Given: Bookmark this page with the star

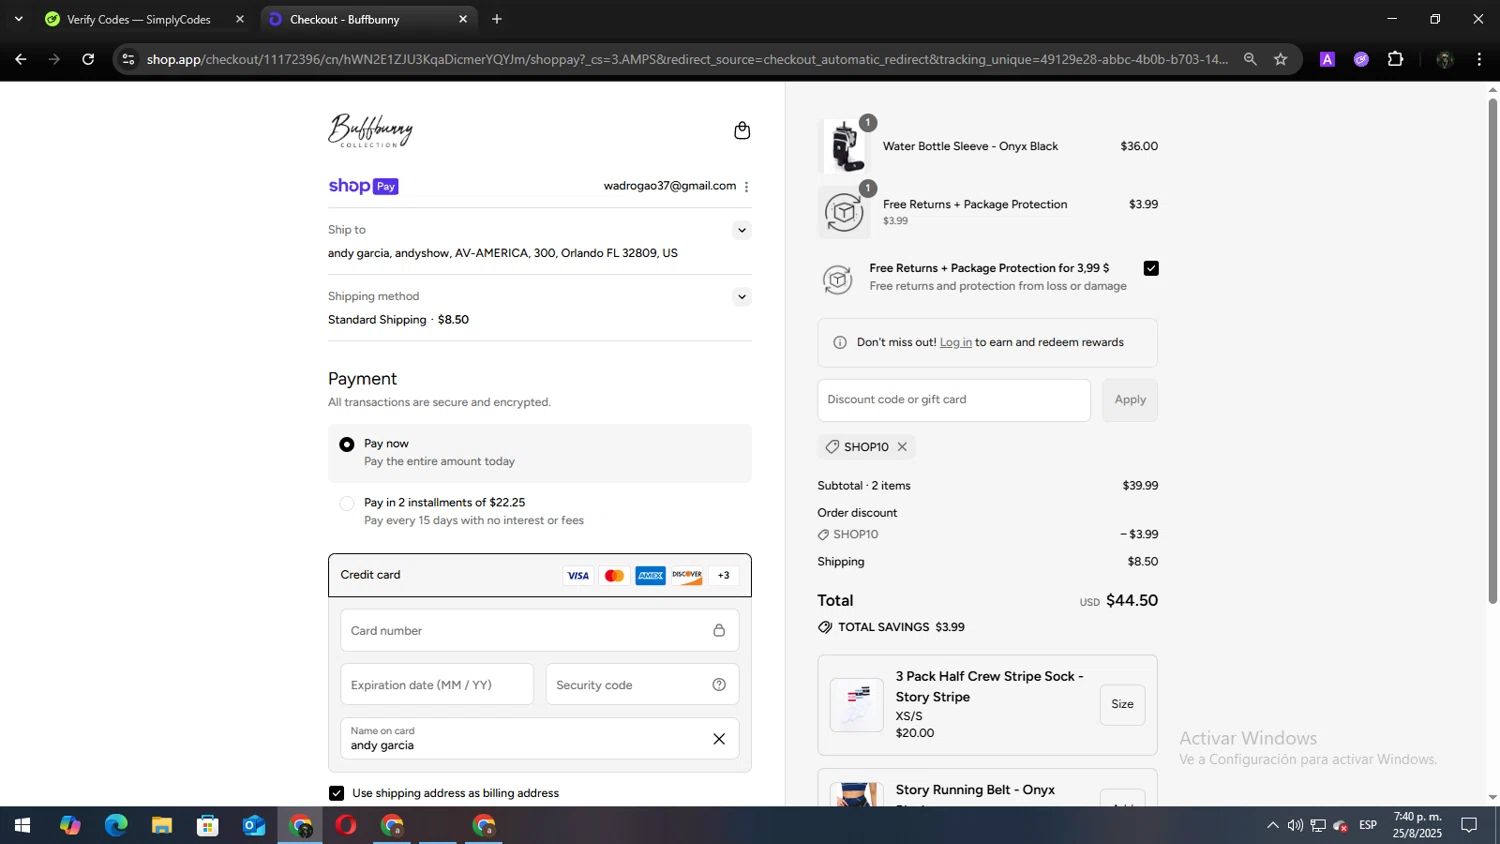Looking at the screenshot, I should tap(1280, 59).
